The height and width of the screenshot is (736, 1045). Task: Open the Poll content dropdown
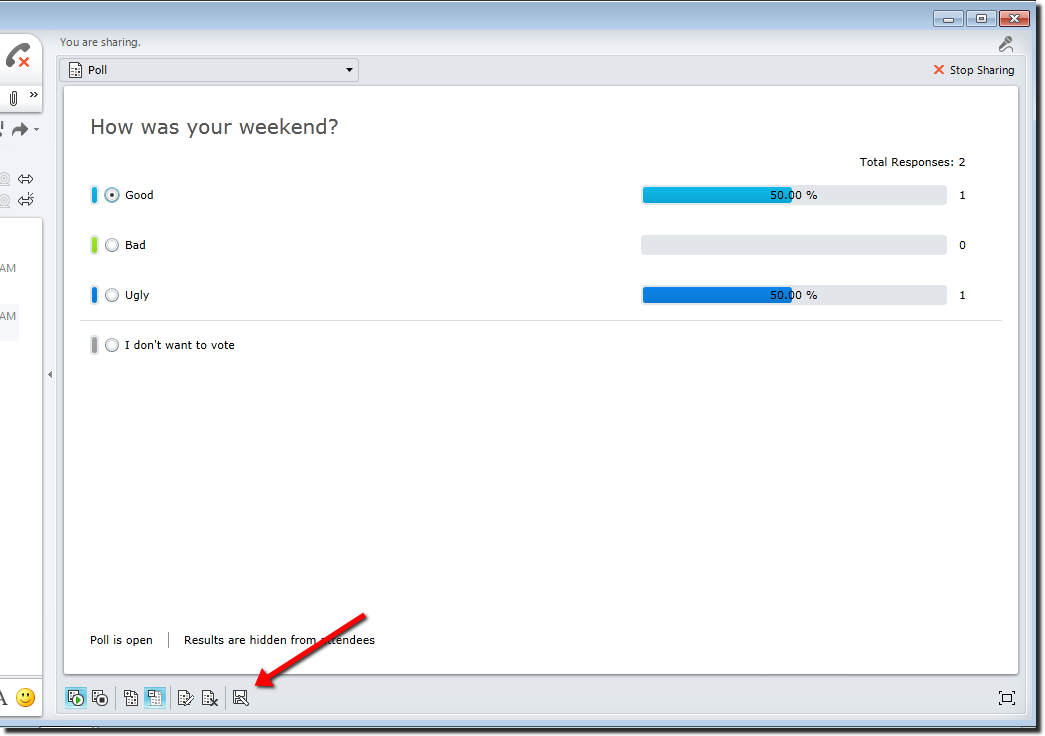tap(209, 70)
